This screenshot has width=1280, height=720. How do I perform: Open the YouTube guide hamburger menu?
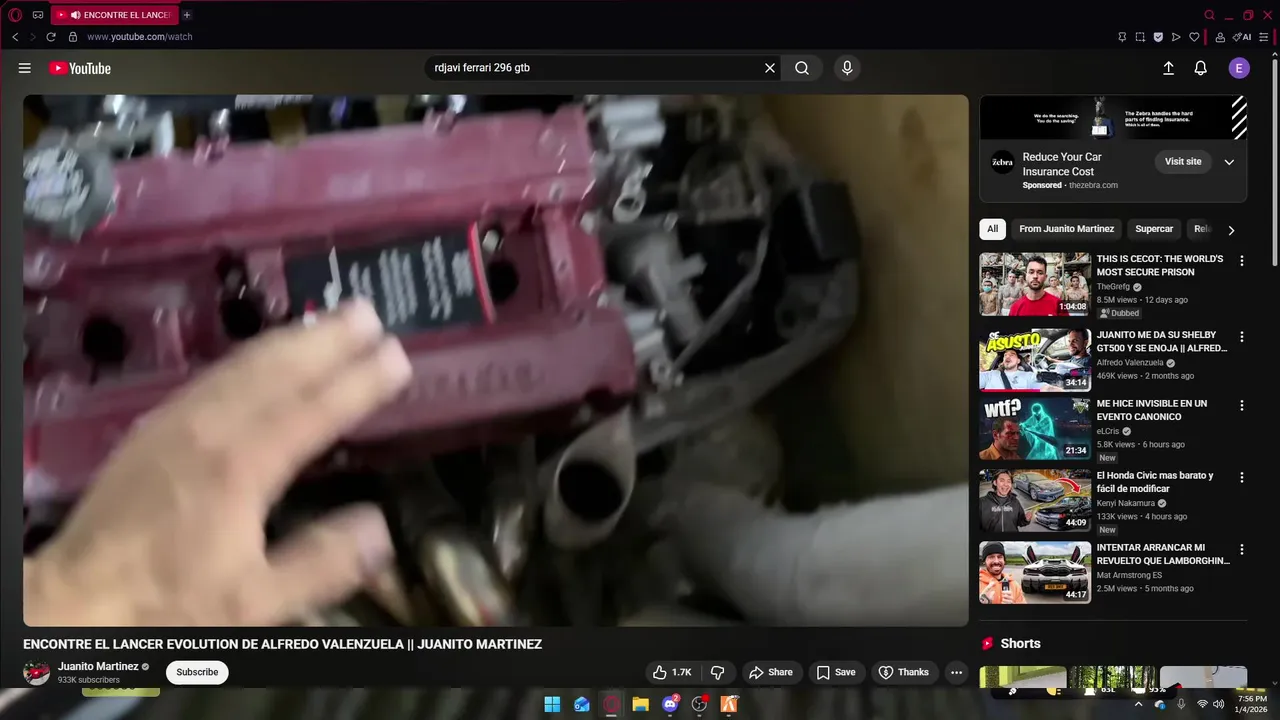click(x=24, y=68)
